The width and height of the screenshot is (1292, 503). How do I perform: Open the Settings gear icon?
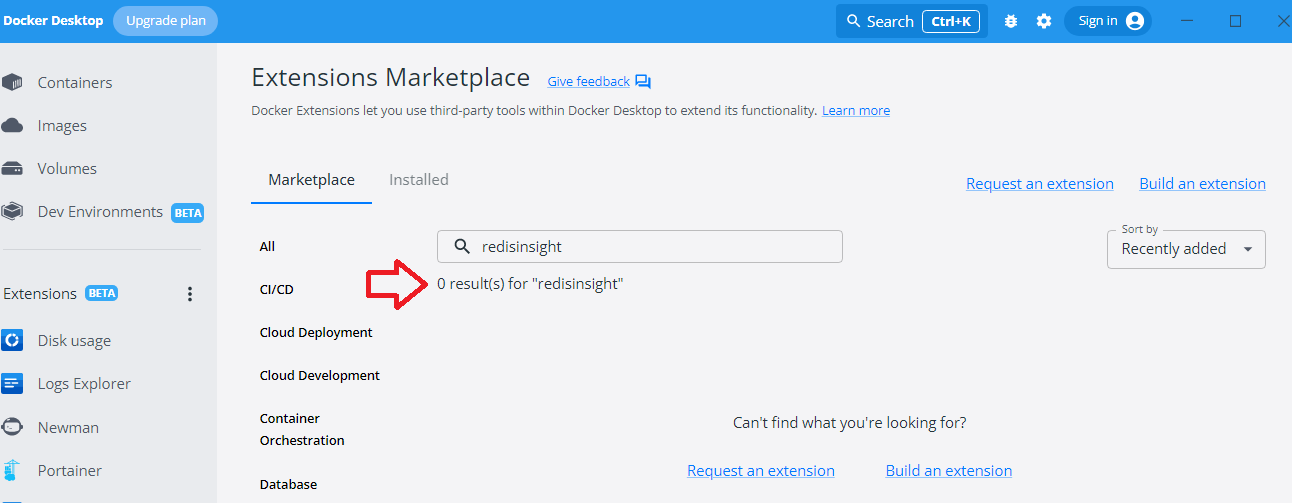click(1044, 21)
